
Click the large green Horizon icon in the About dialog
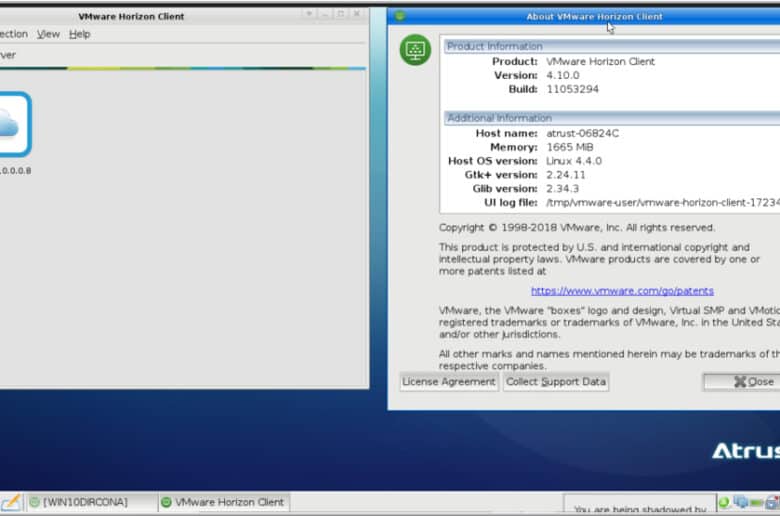[415, 50]
